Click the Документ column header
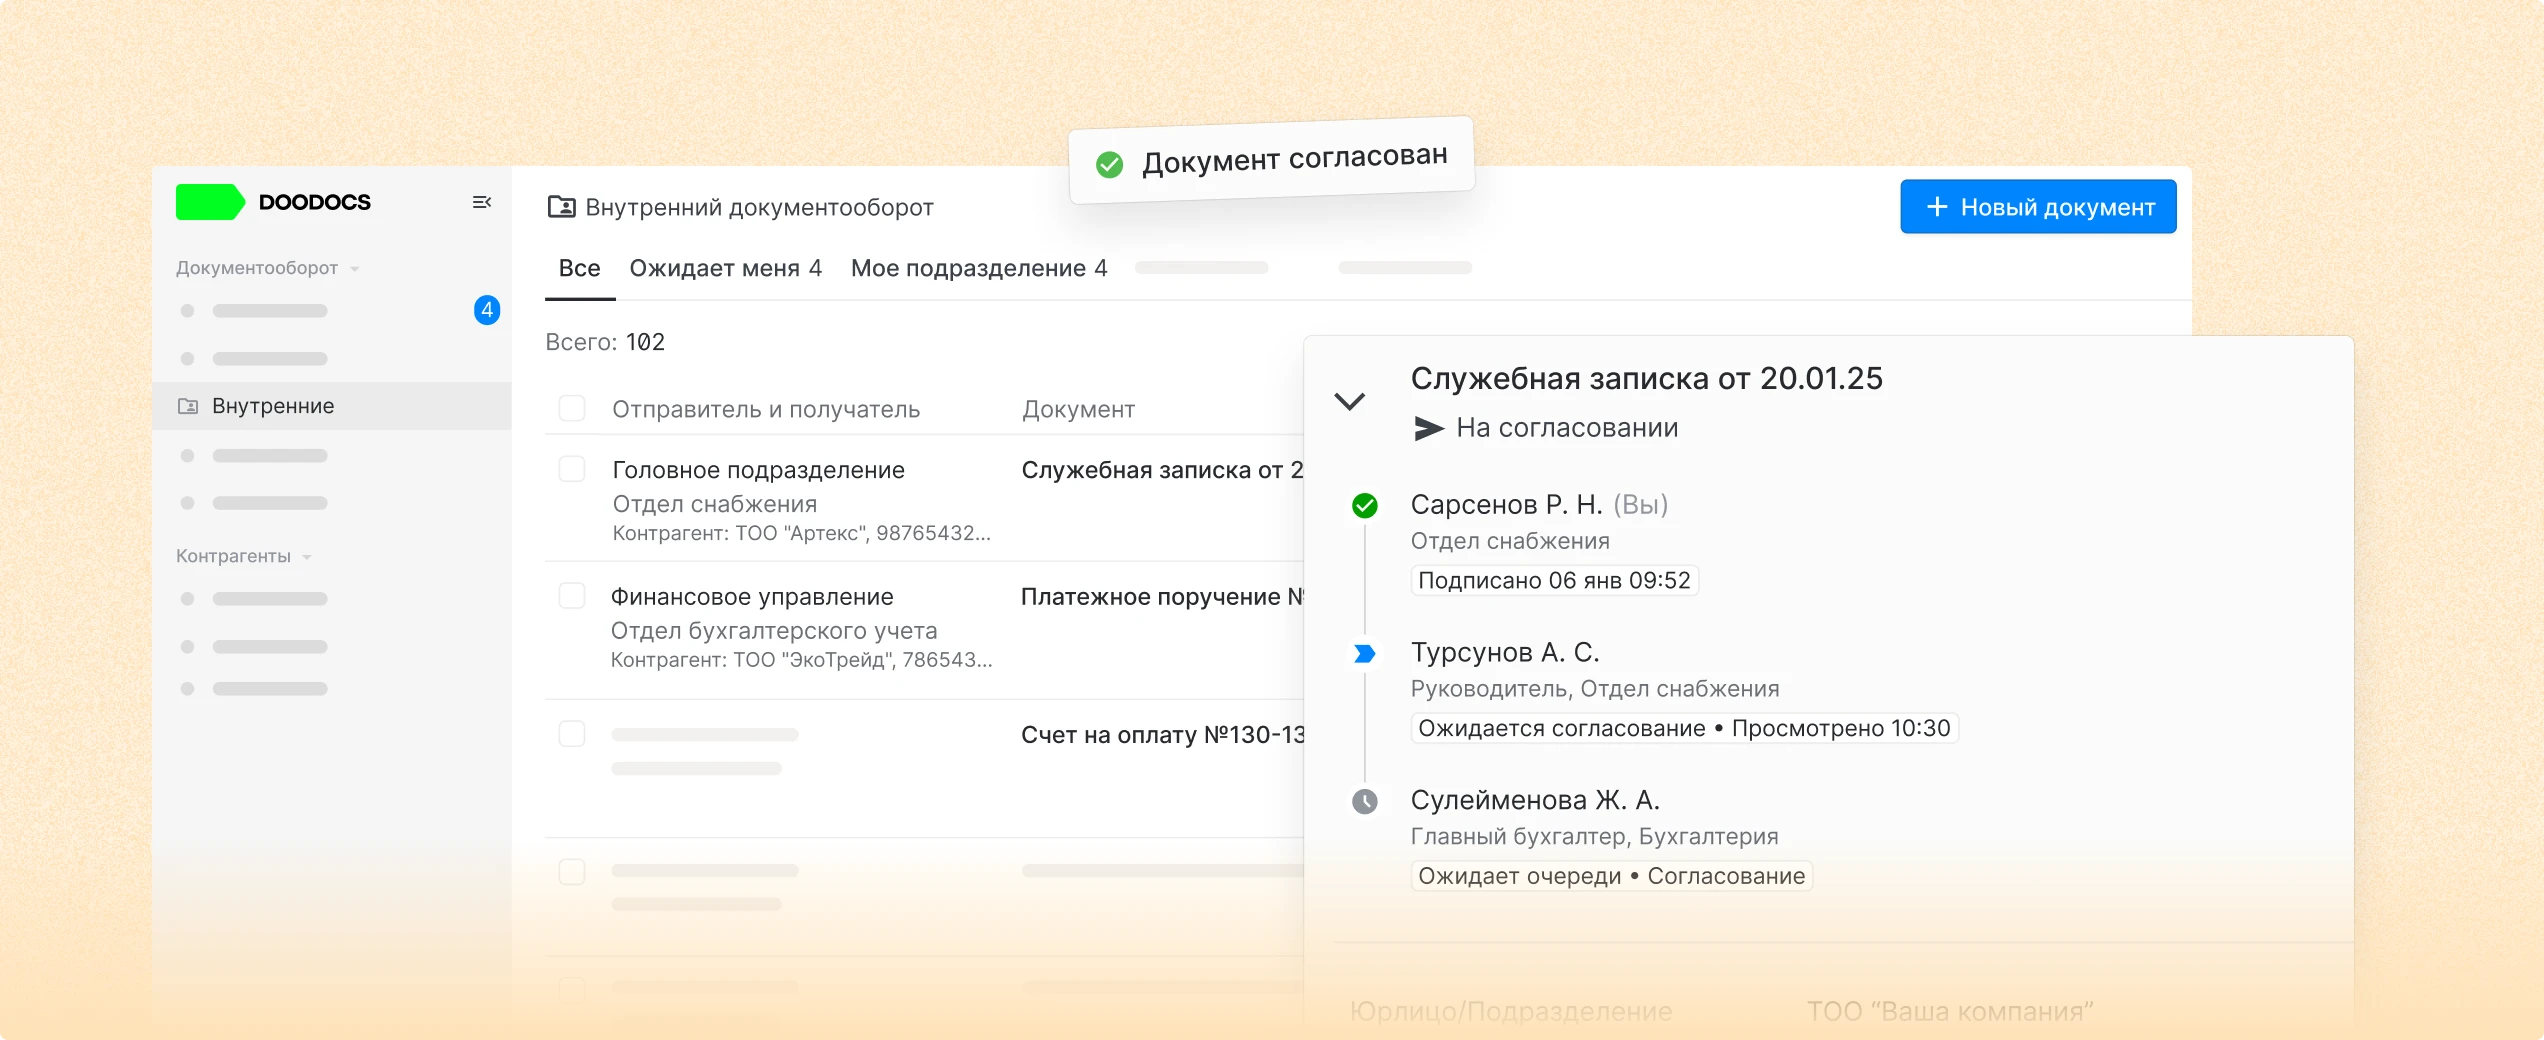 coord(1078,409)
